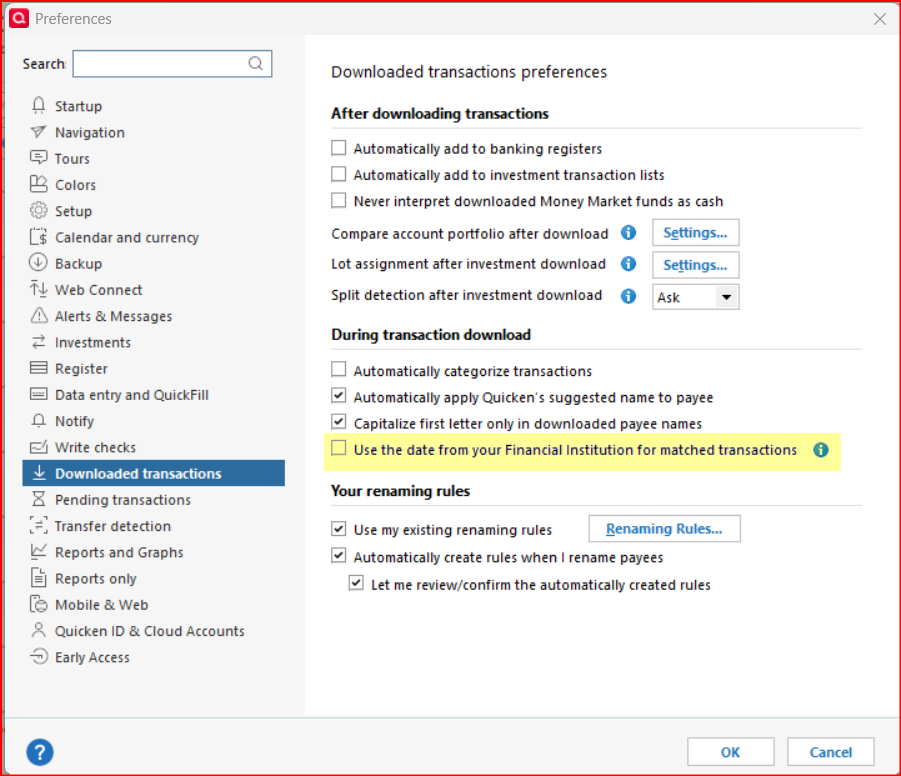Click the Notify bell icon
Image resolution: width=901 pixels, height=776 pixels.
[x=38, y=421]
